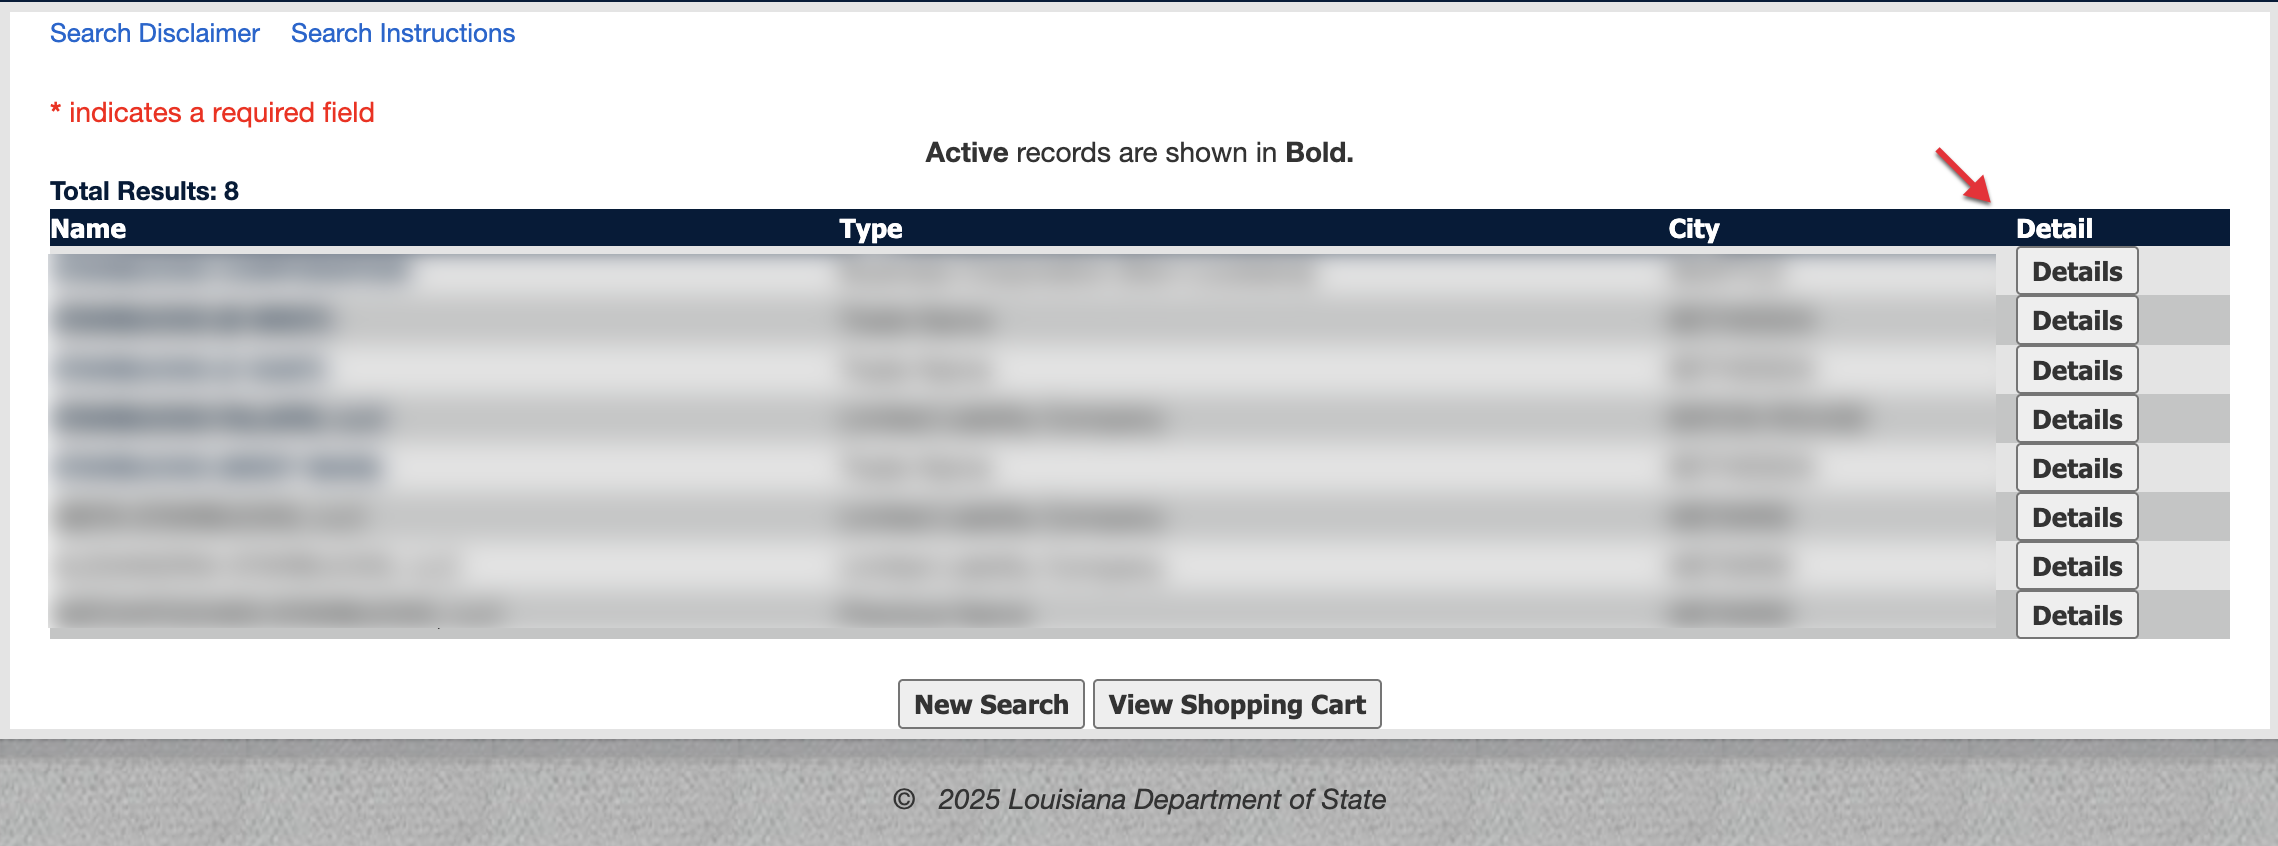2278x846 pixels.
Task: Click the red arrow annotation
Action: (x=1962, y=174)
